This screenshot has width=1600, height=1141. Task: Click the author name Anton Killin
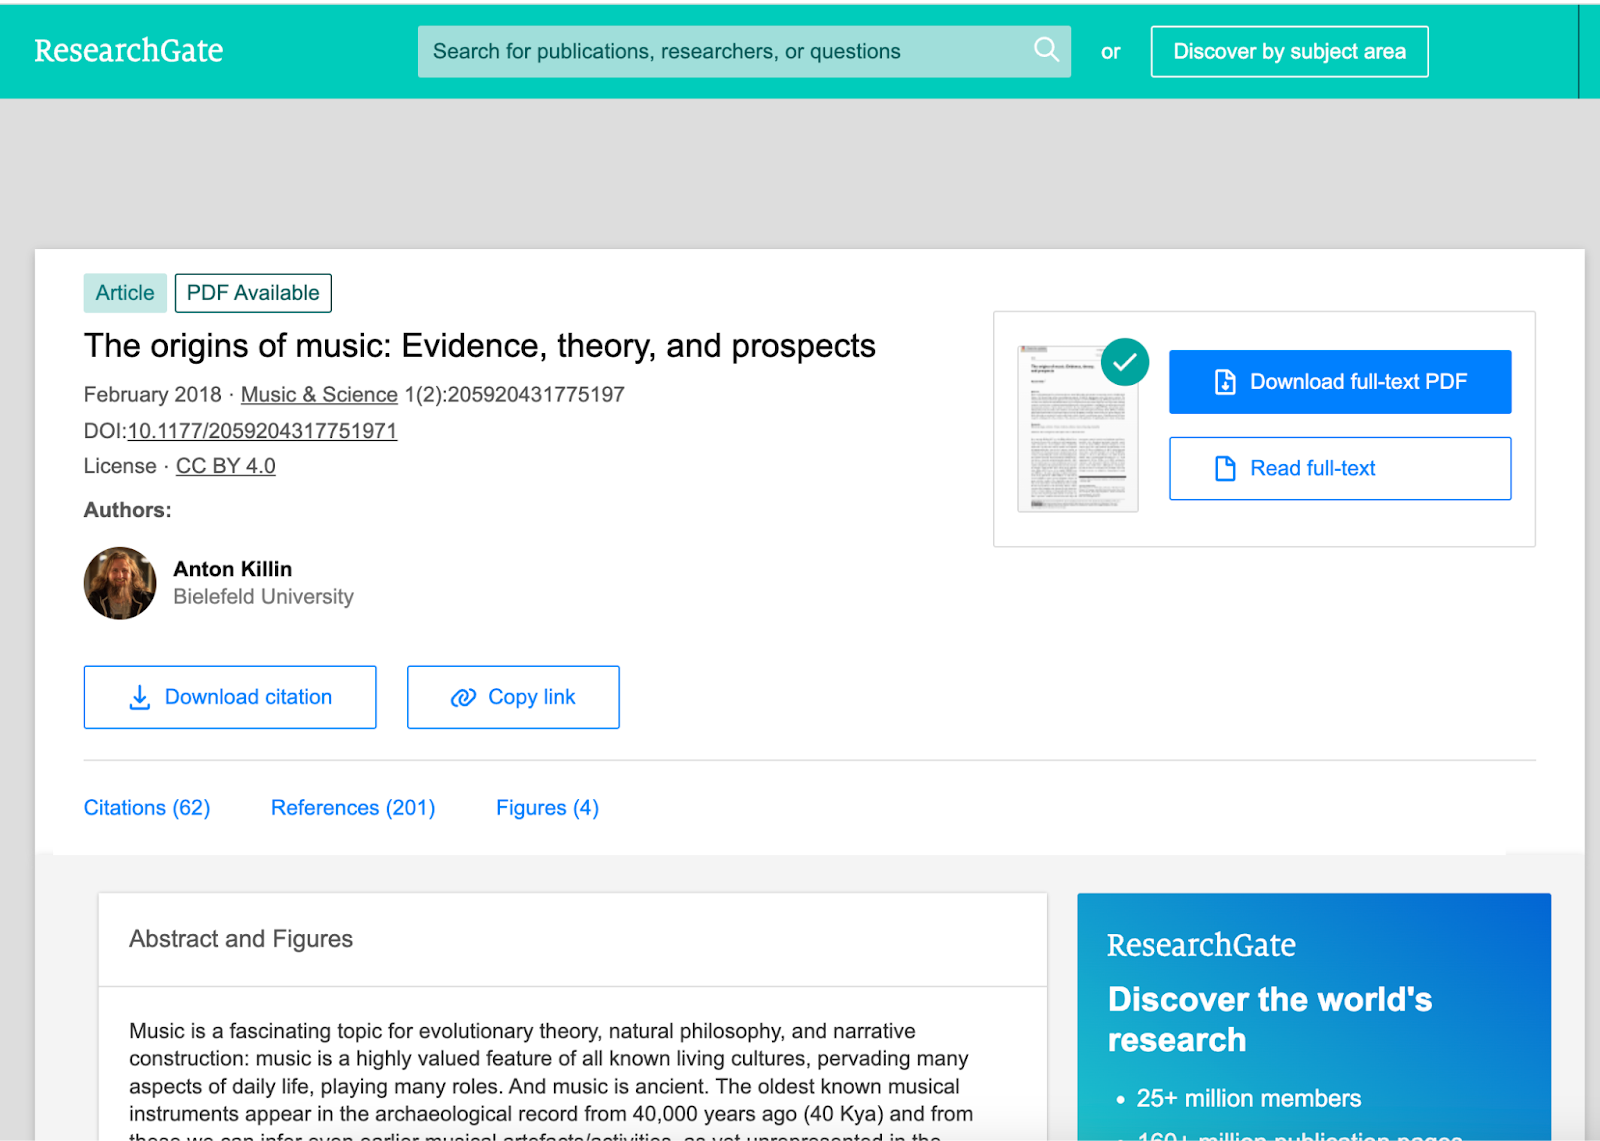(x=233, y=569)
